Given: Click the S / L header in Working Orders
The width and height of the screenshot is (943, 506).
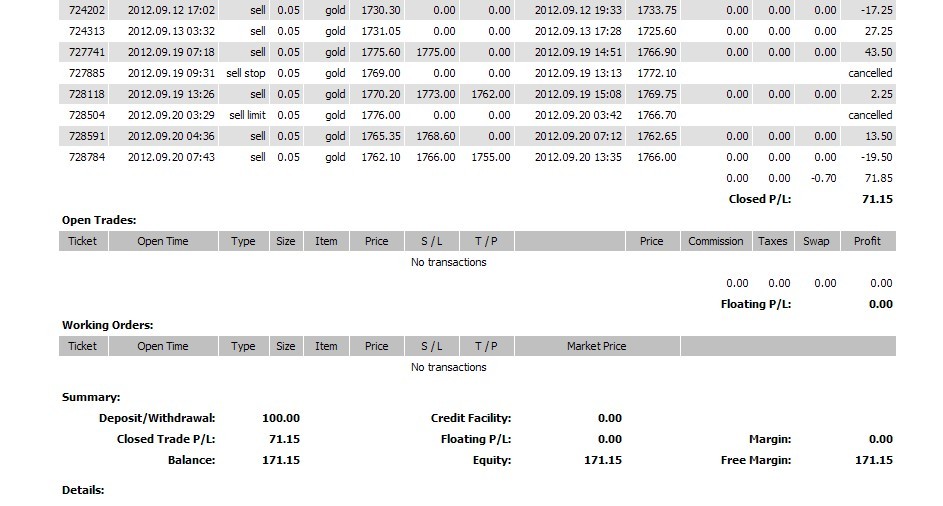Looking at the screenshot, I should click(x=431, y=346).
